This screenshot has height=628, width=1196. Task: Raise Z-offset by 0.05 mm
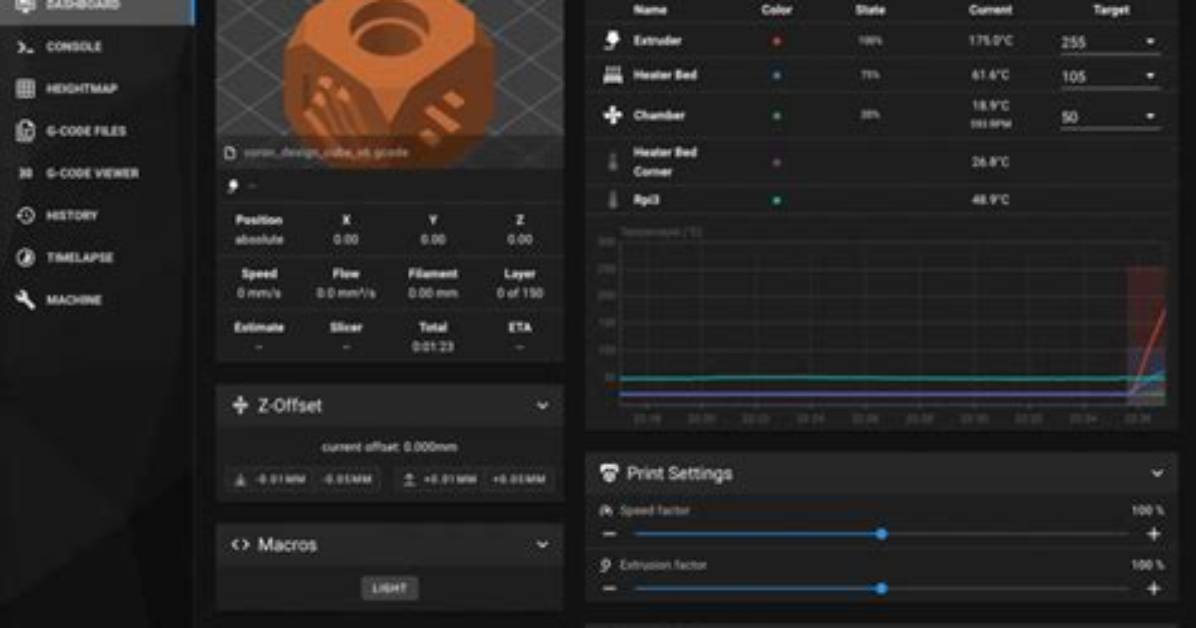(x=519, y=480)
